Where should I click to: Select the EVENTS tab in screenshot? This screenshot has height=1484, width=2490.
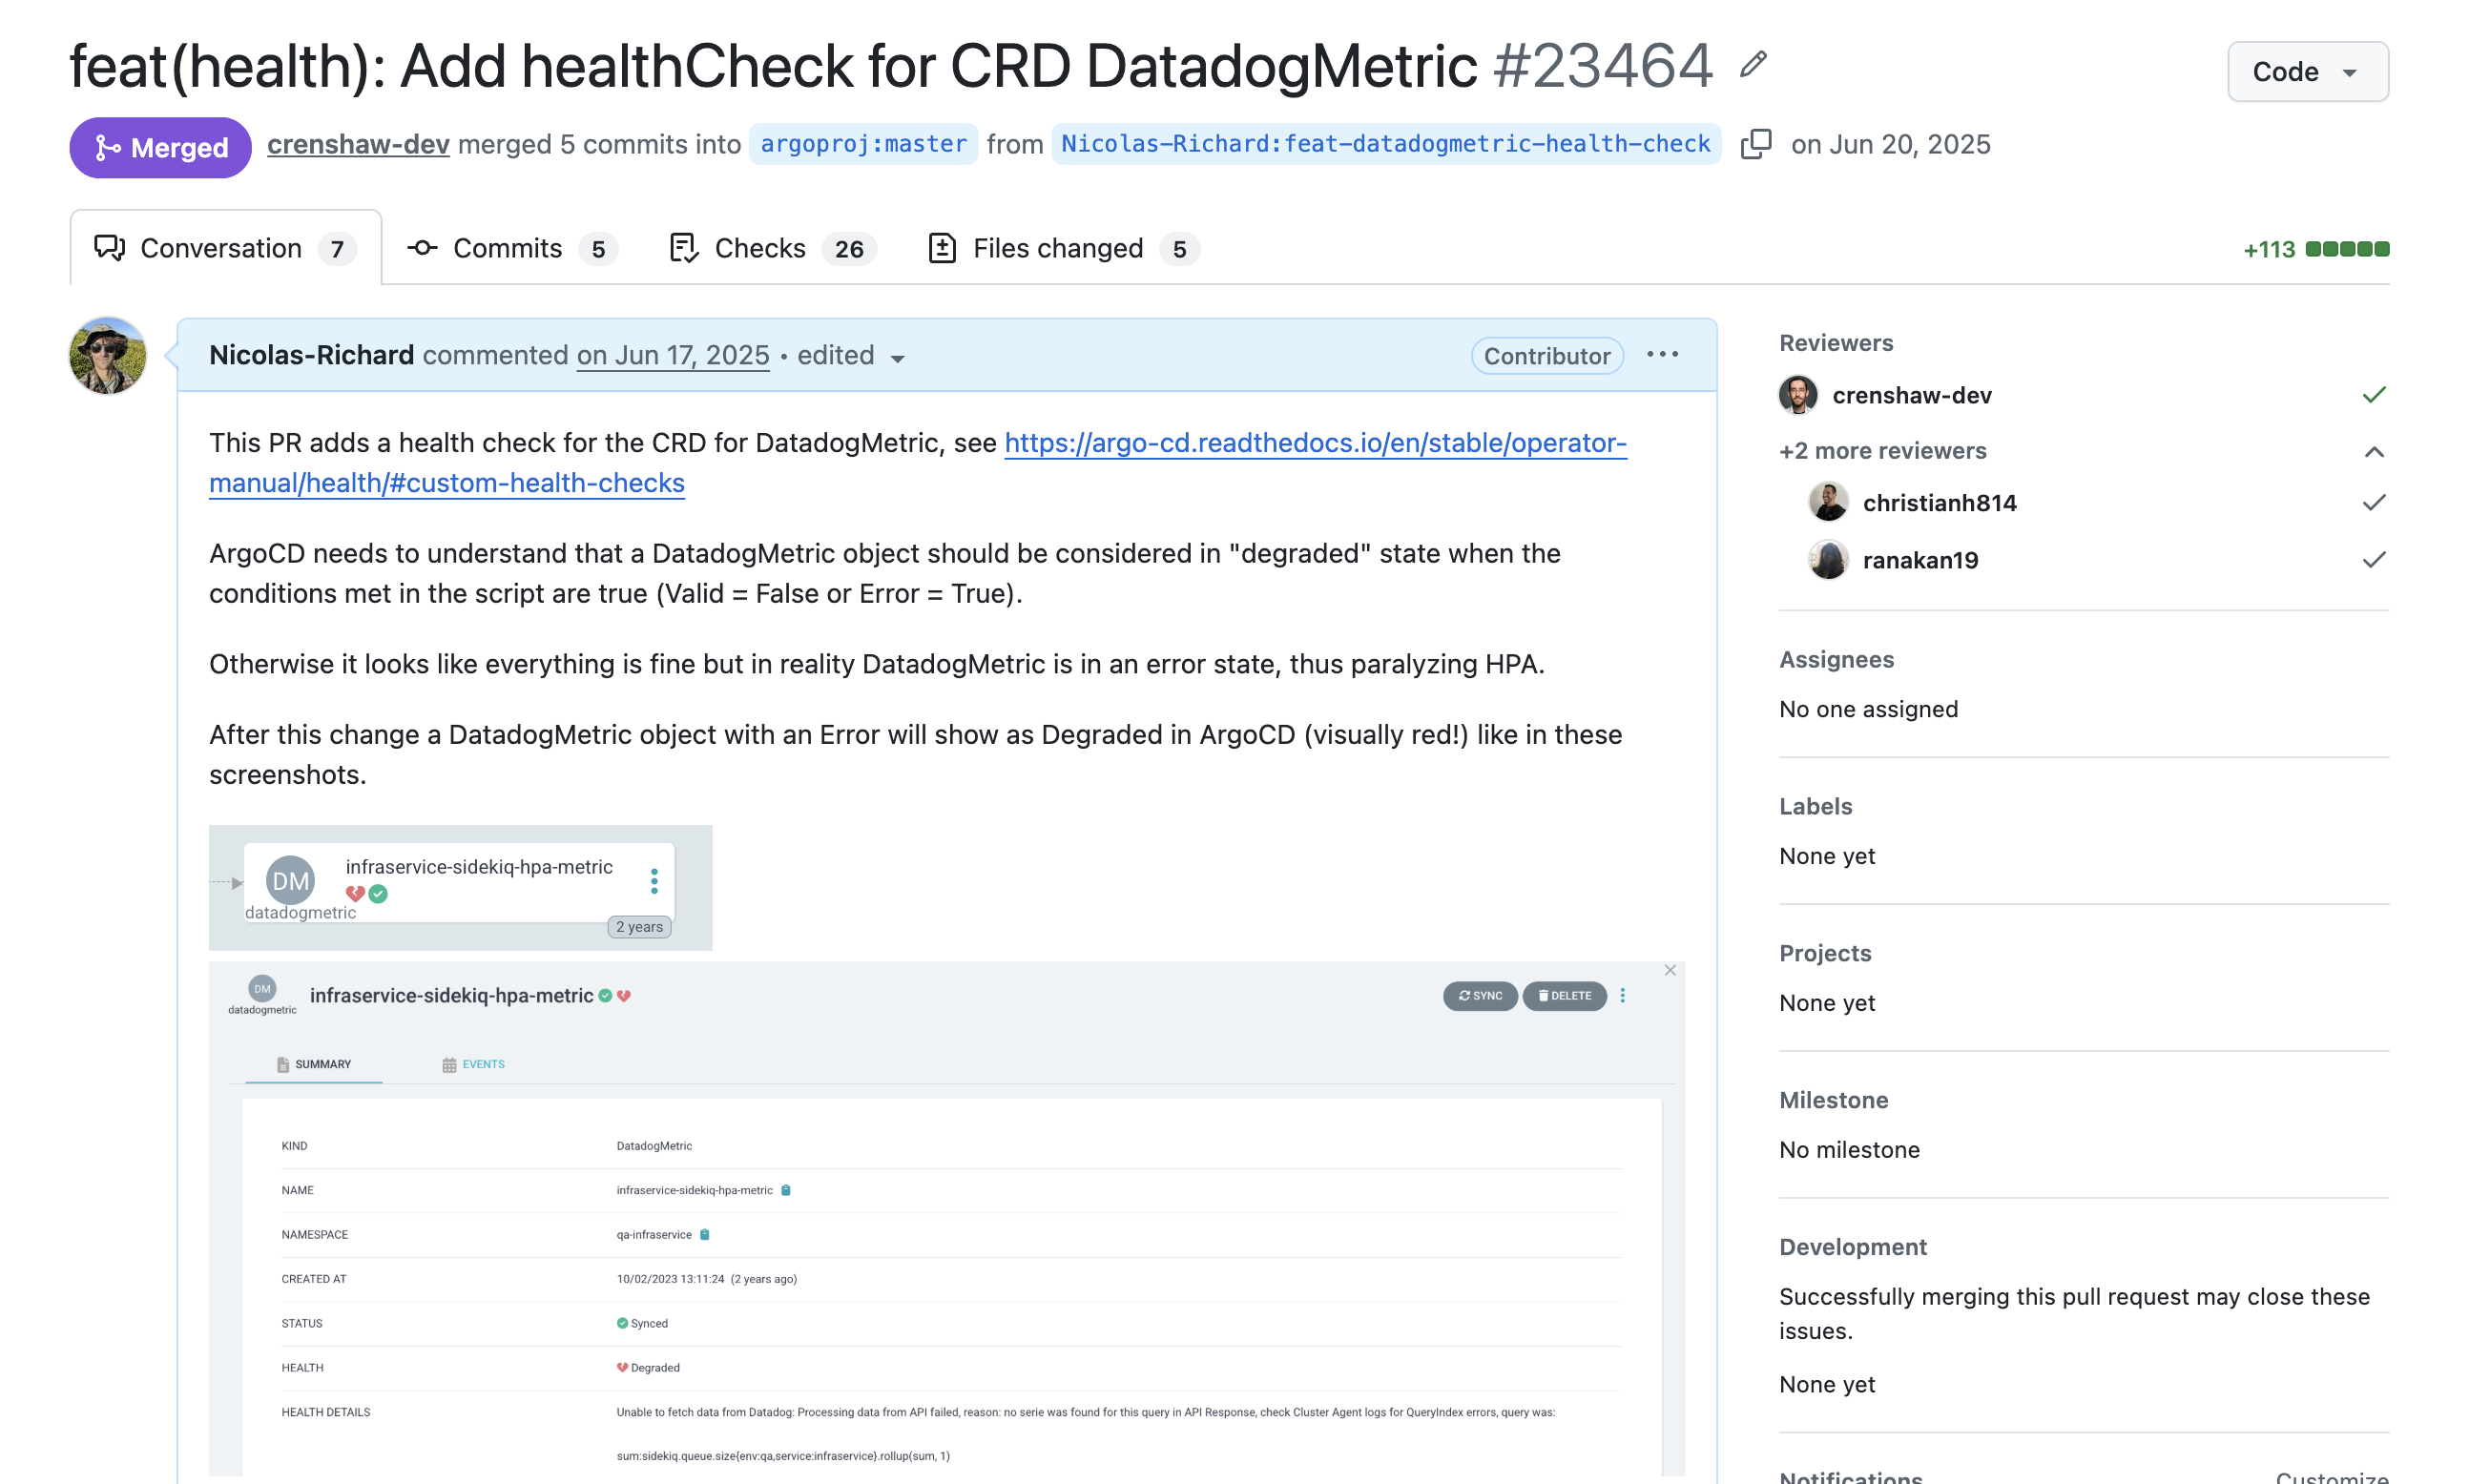473,1064
